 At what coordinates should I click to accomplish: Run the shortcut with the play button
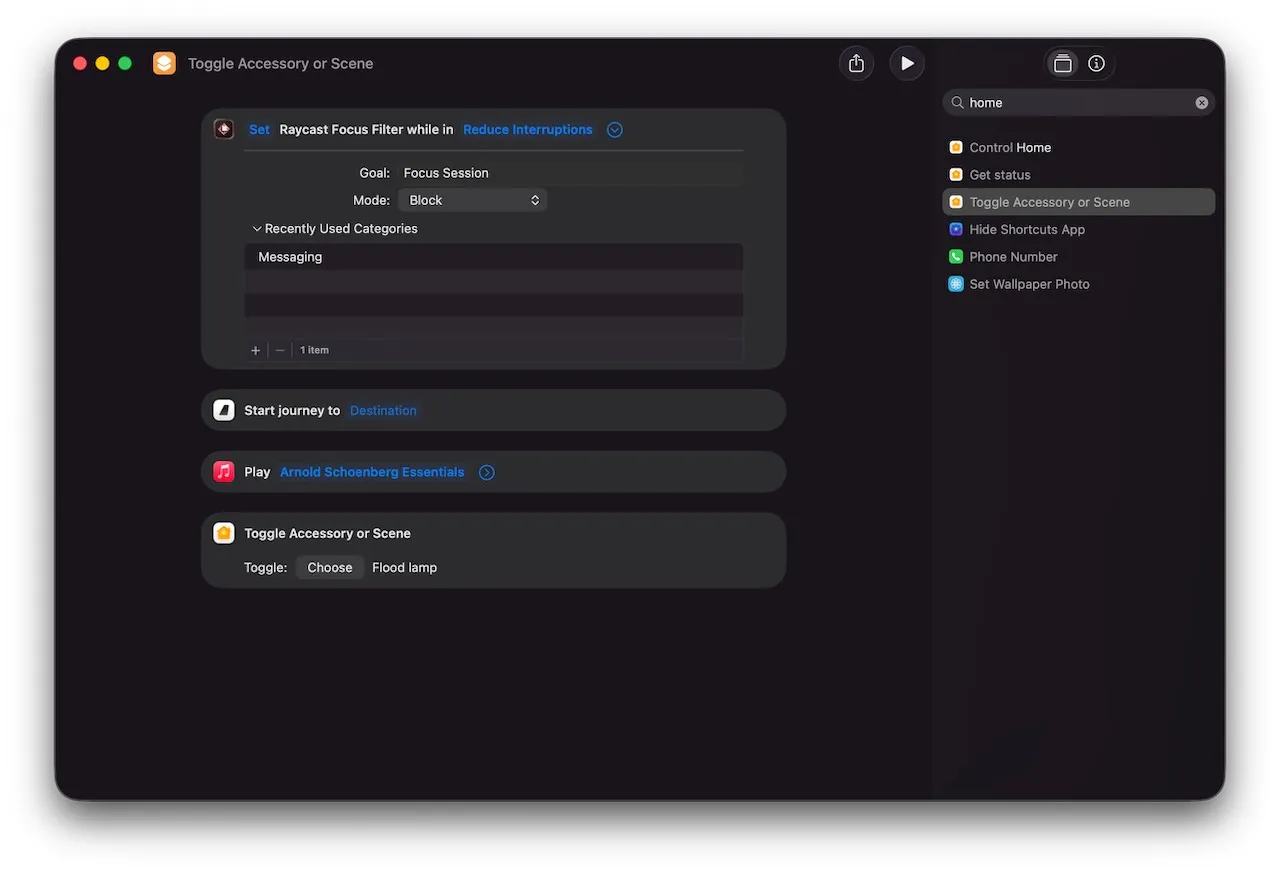(907, 62)
